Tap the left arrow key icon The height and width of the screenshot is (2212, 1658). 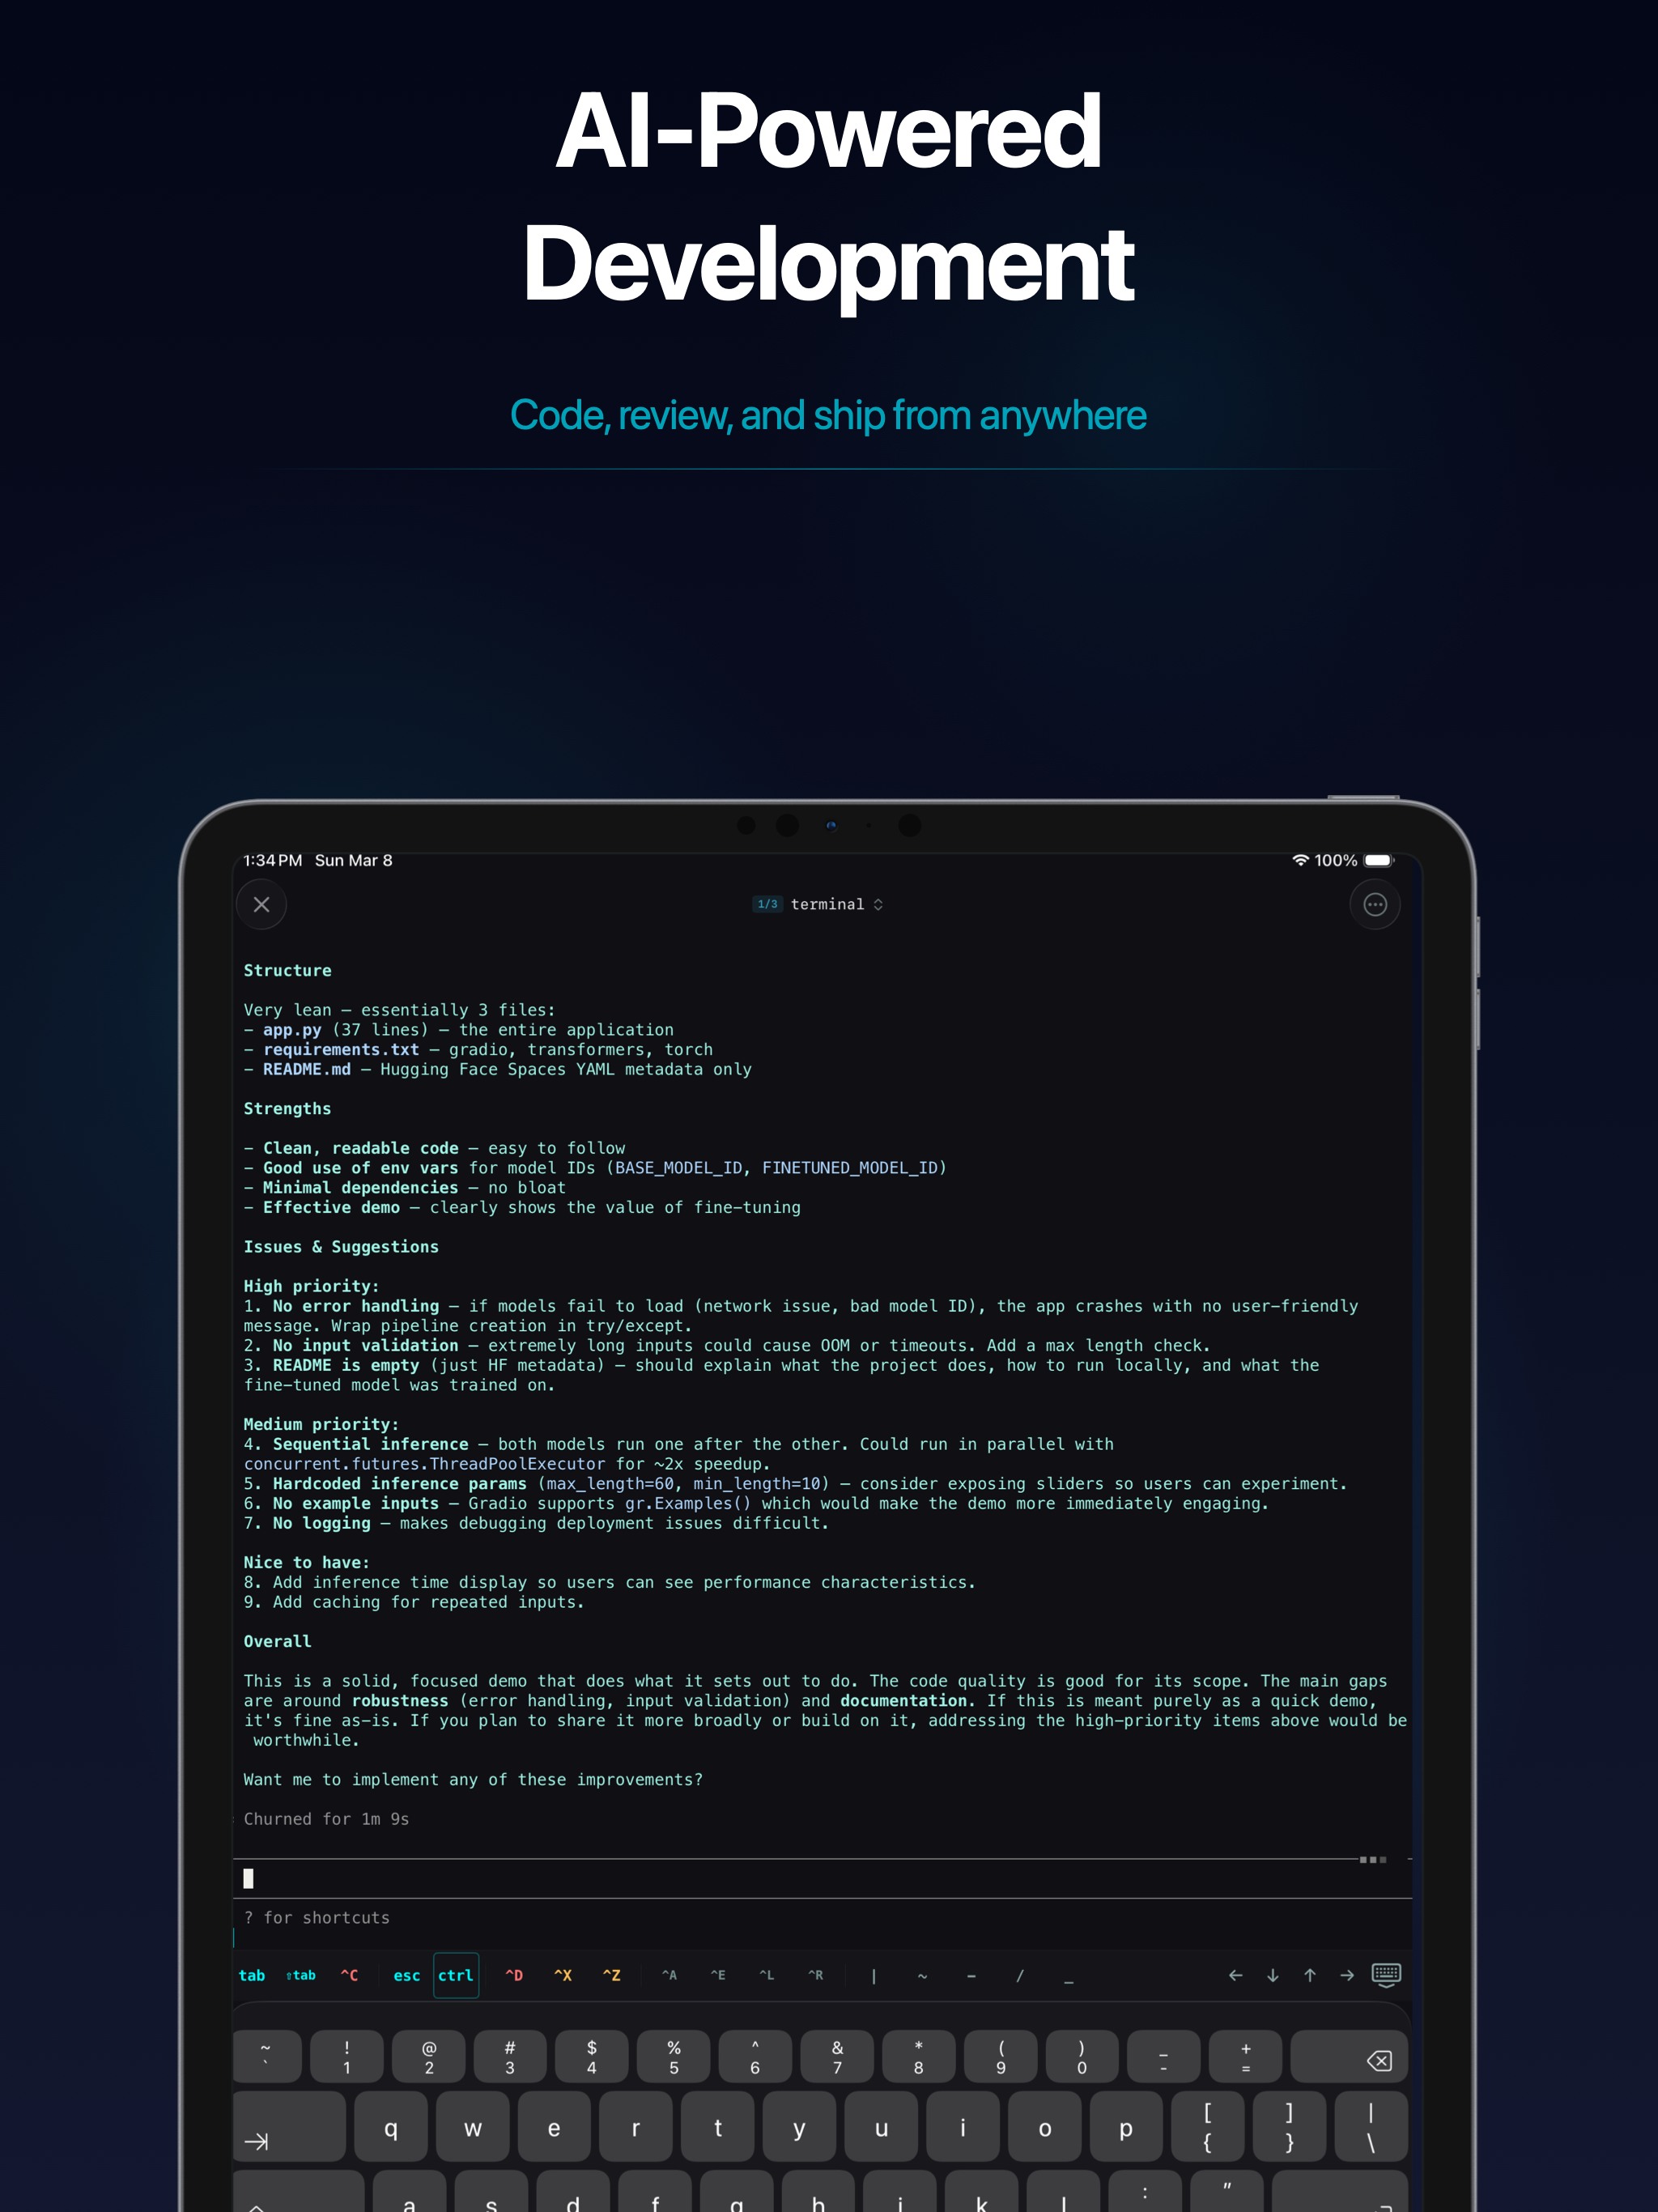coord(1236,1975)
